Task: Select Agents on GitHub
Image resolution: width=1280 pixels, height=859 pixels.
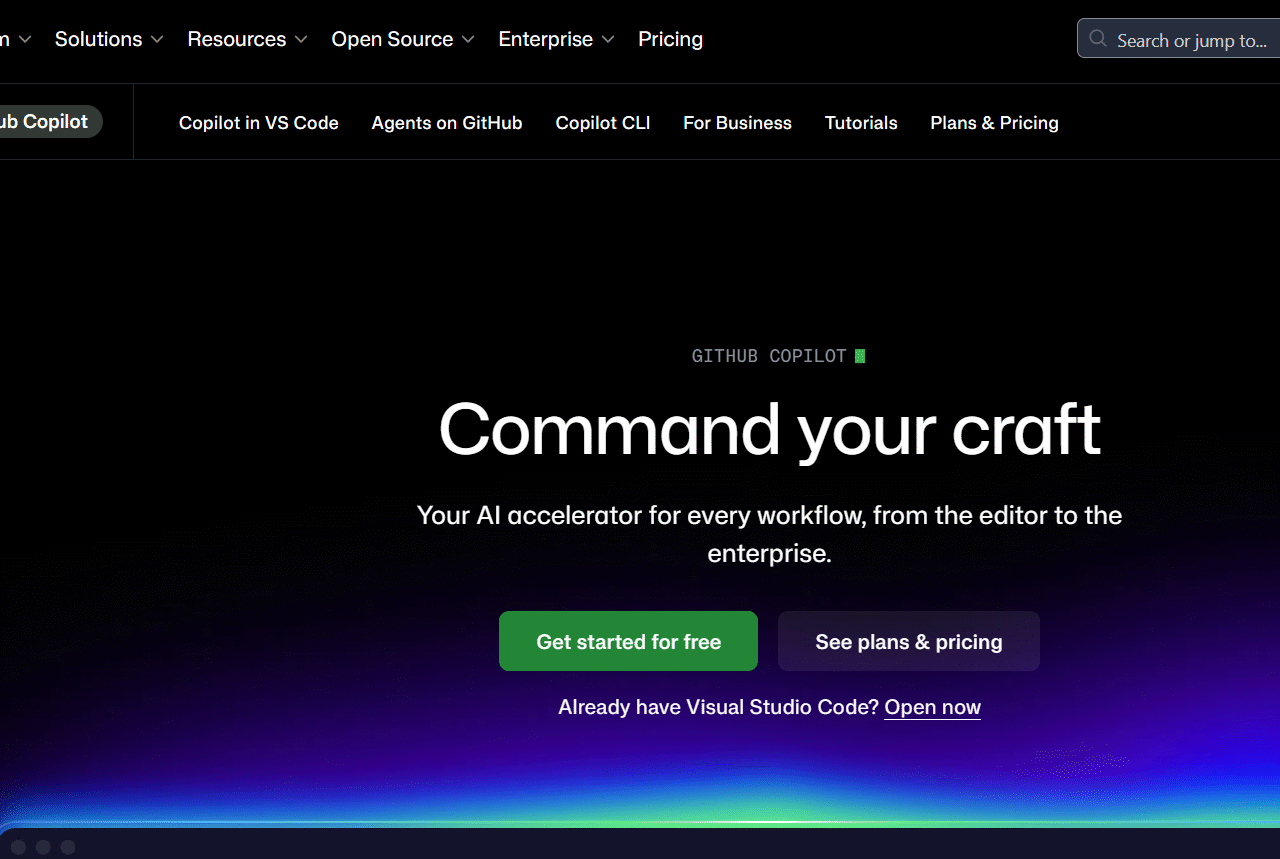Action: pos(446,122)
